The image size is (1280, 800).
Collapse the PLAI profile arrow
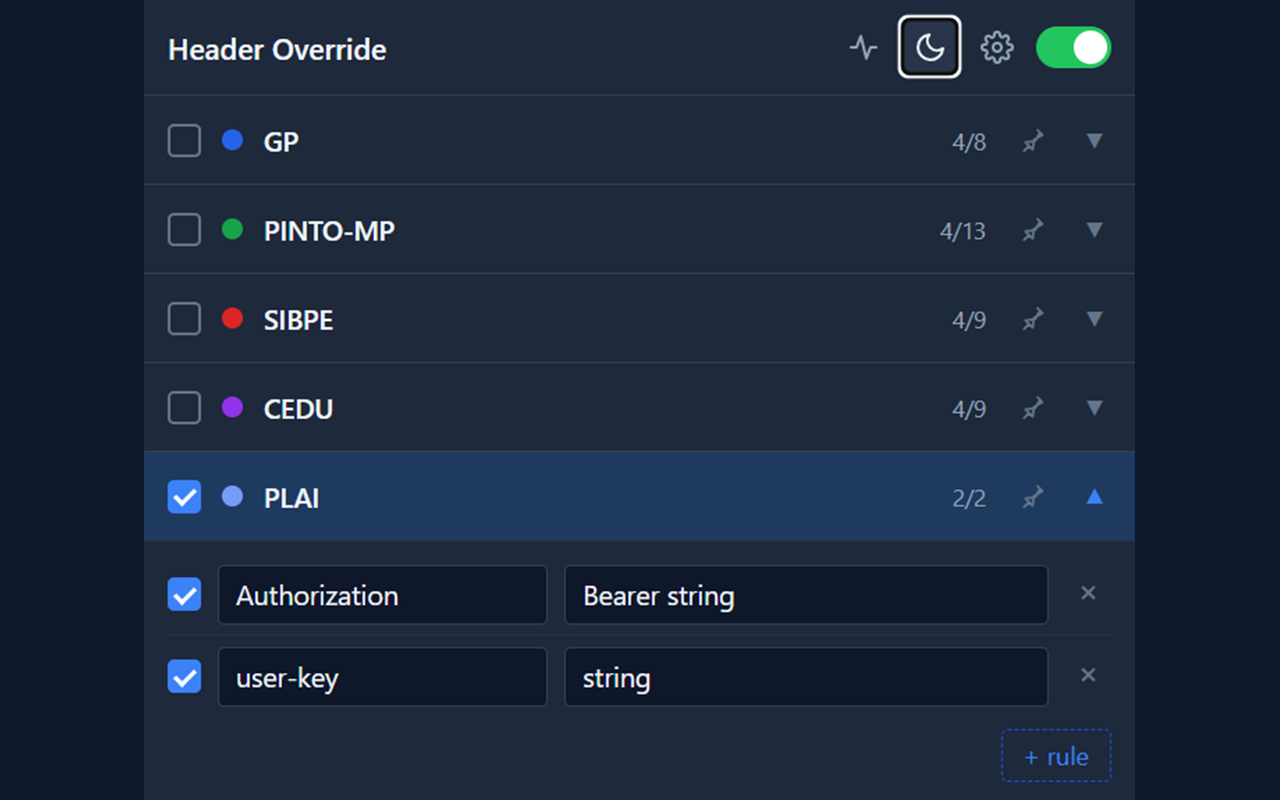pyautogui.click(x=1094, y=496)
